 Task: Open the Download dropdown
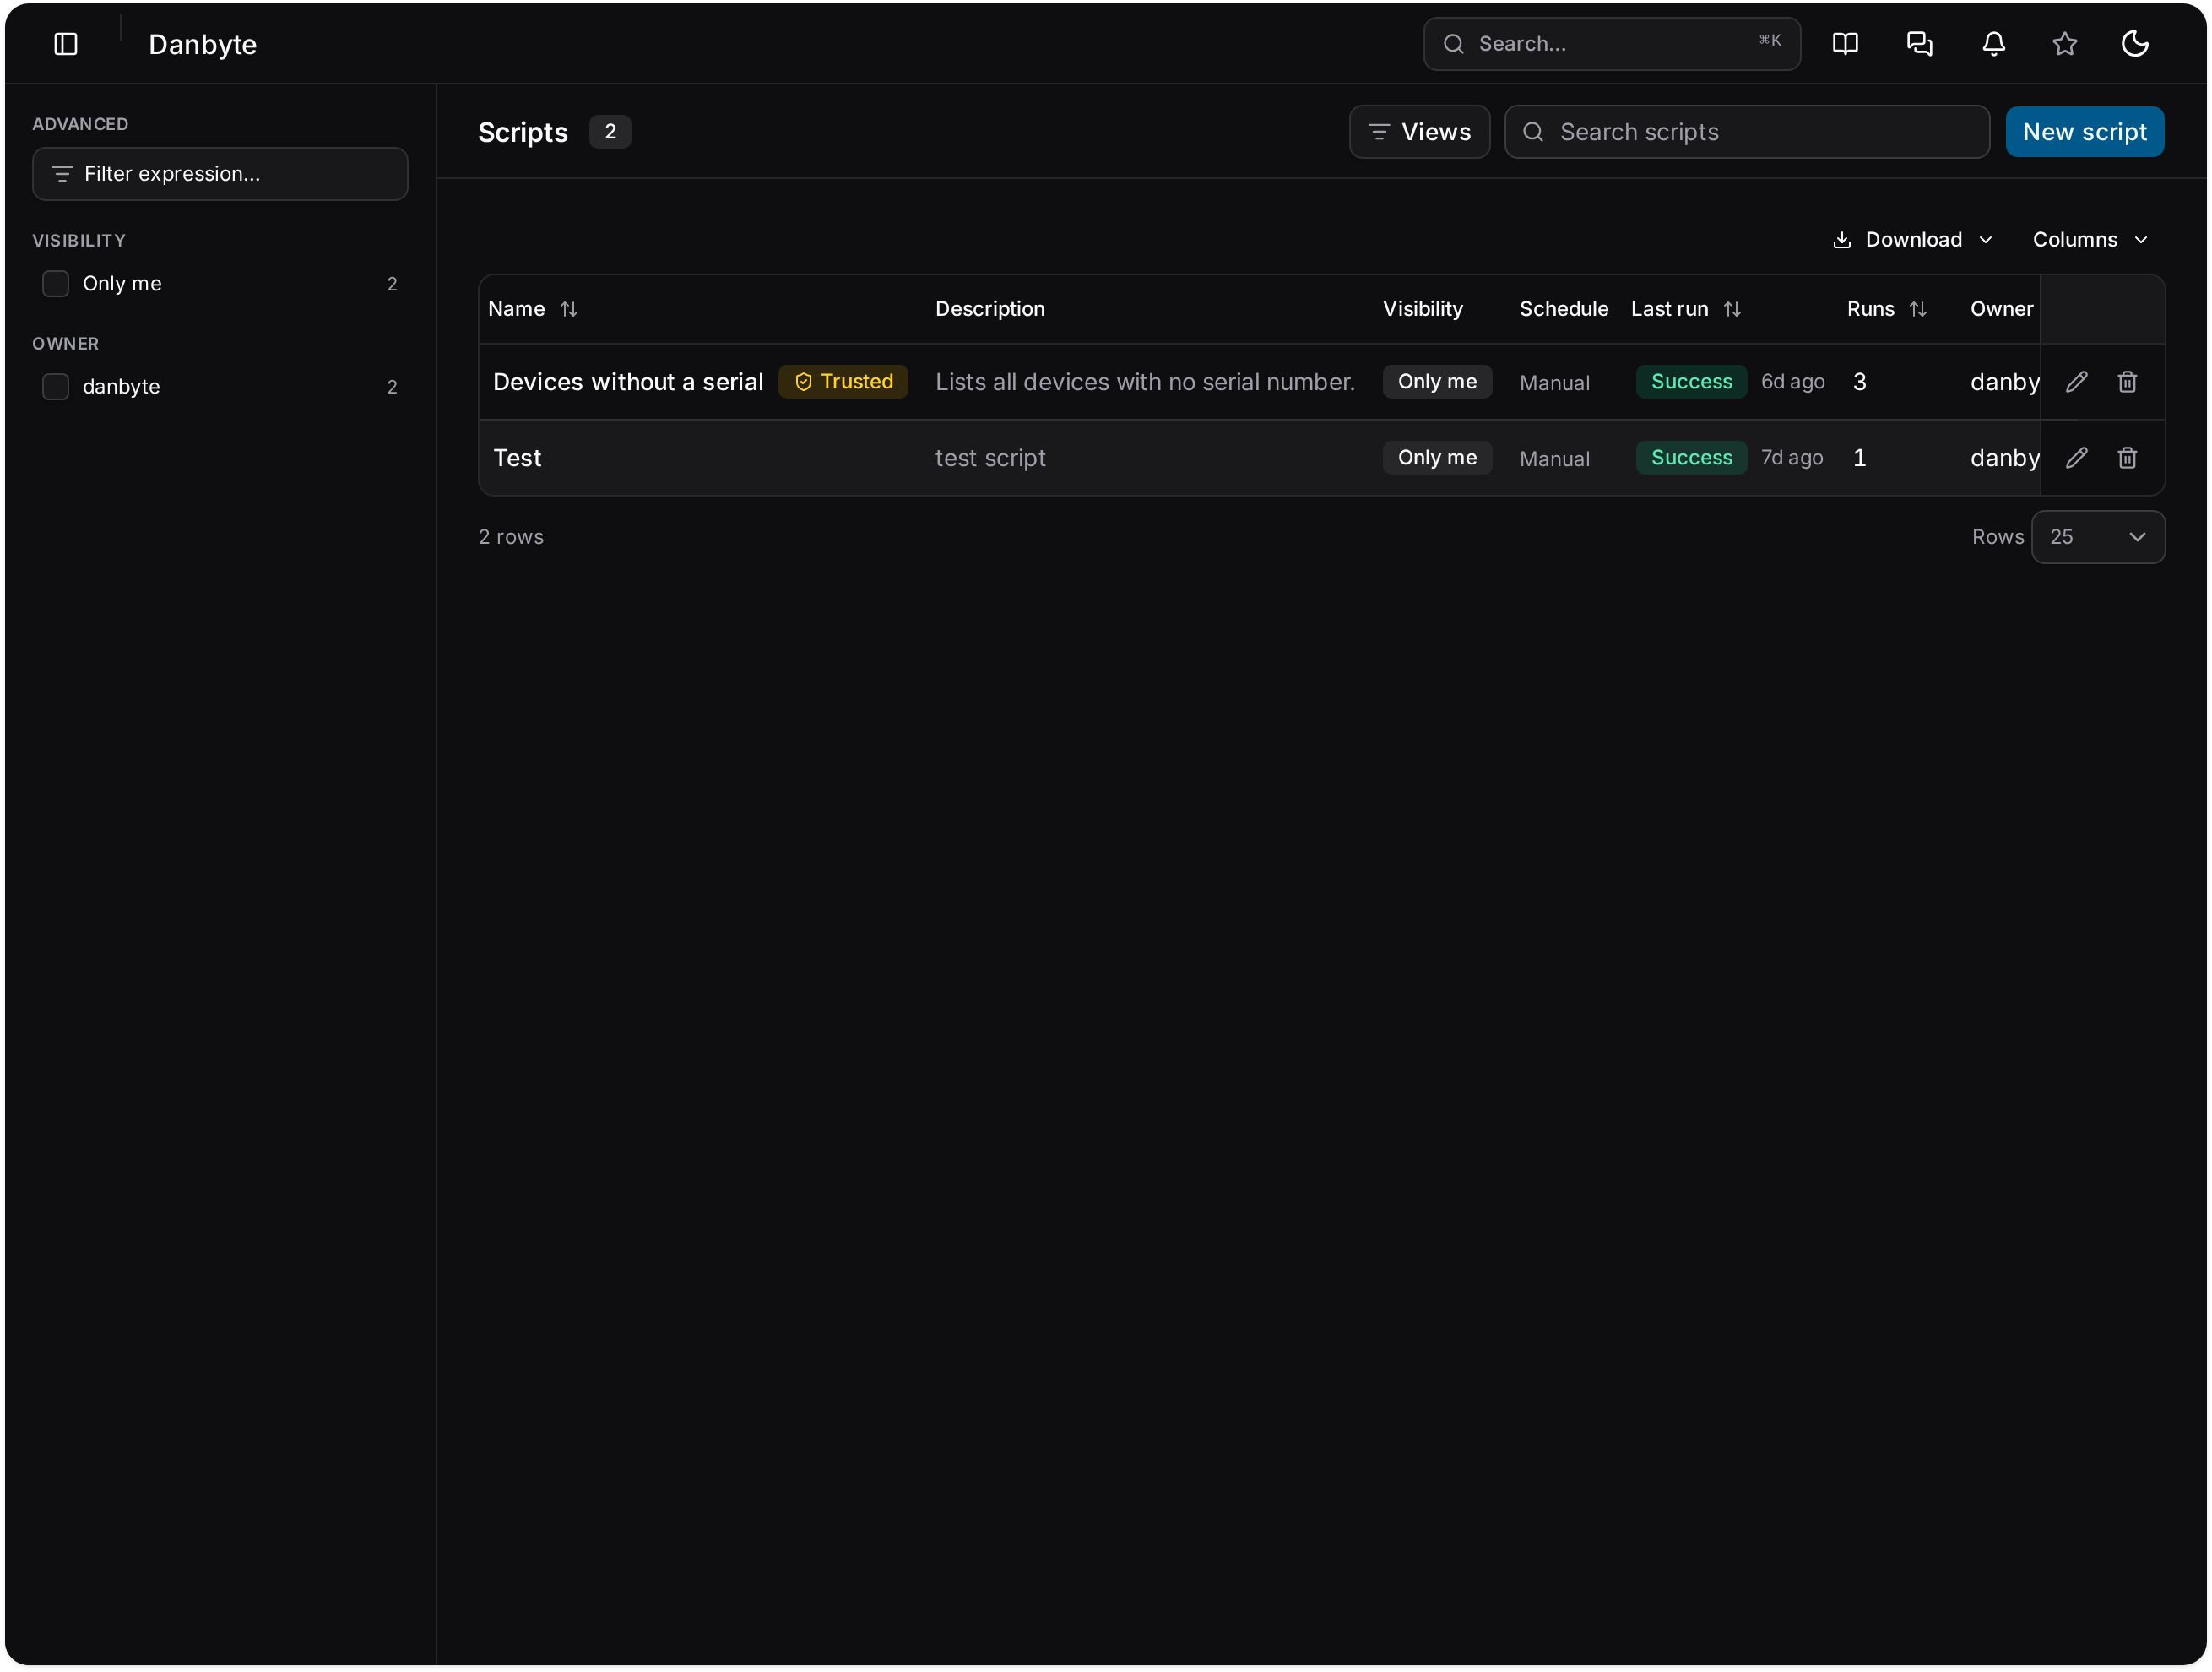1912,239
